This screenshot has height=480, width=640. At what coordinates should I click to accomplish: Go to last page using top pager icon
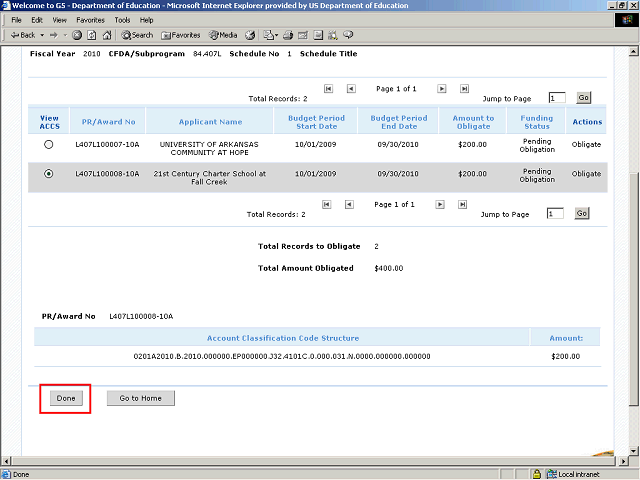pyautogui.click(x=461, y=88)
